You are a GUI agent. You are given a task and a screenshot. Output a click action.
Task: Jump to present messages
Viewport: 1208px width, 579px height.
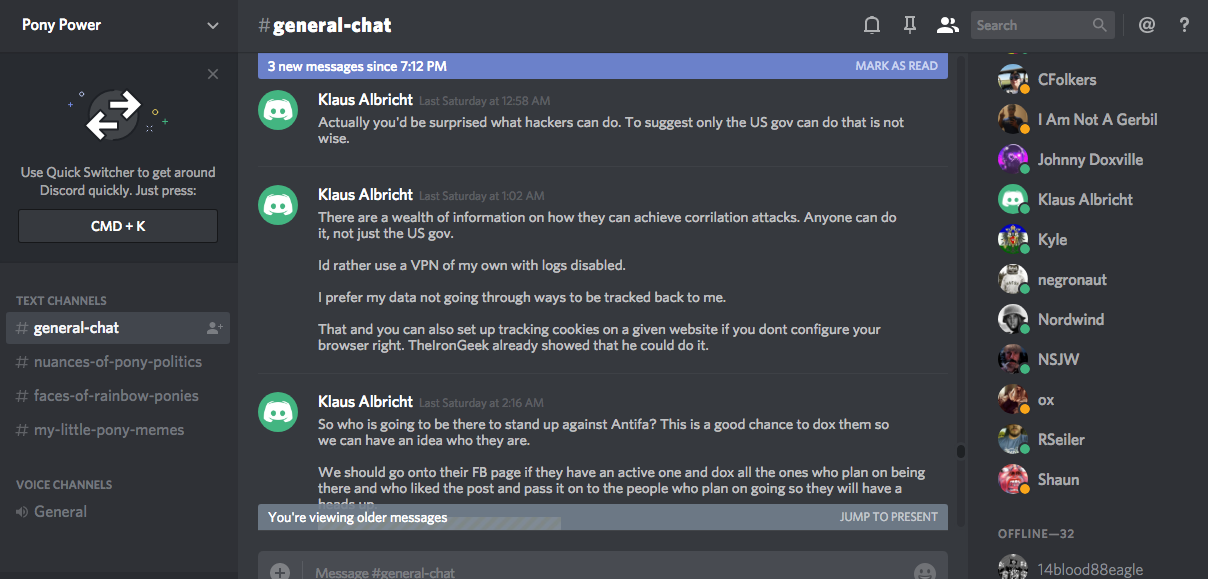(x=889, y=517)
